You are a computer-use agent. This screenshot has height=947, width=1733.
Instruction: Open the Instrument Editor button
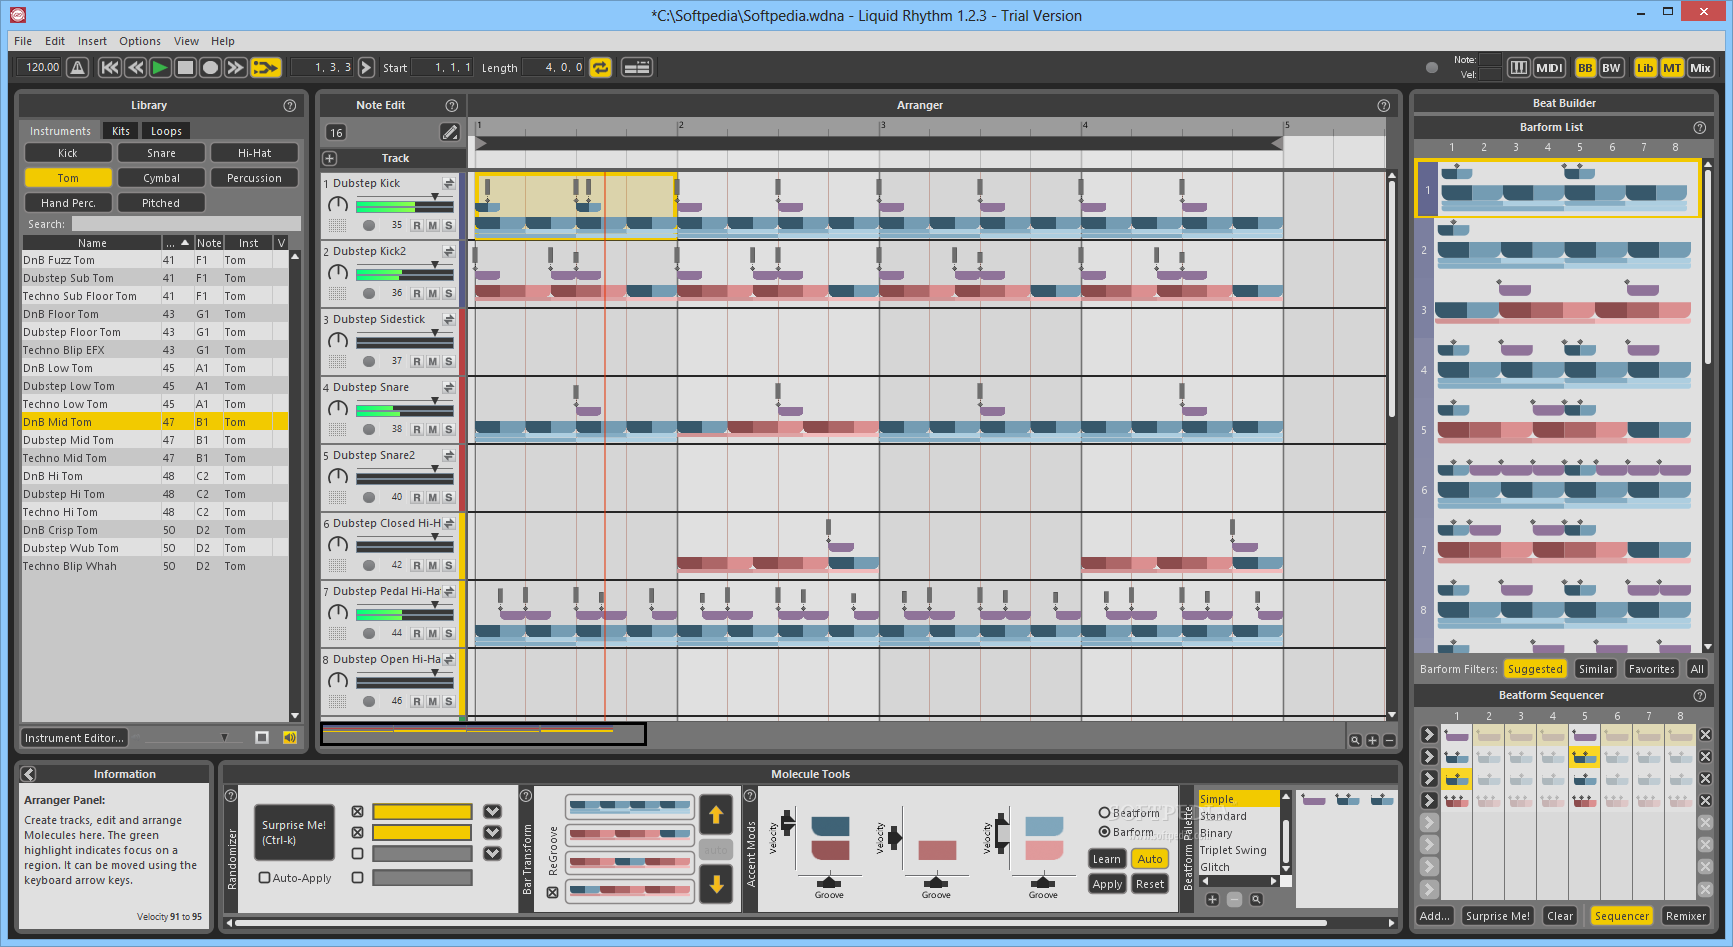(74, 738)
